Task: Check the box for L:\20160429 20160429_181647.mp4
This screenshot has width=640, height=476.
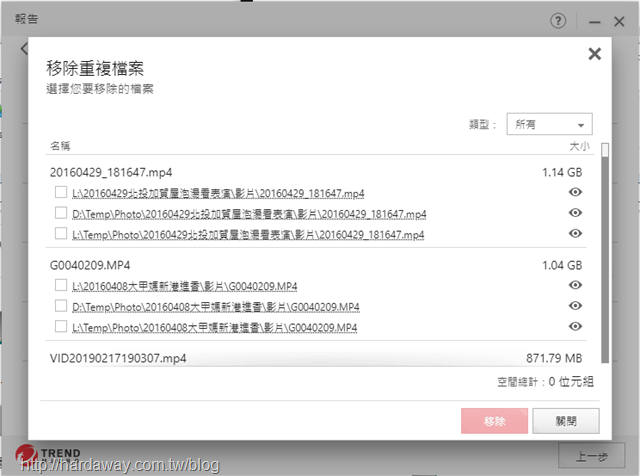Action: (x=61, y=192)
